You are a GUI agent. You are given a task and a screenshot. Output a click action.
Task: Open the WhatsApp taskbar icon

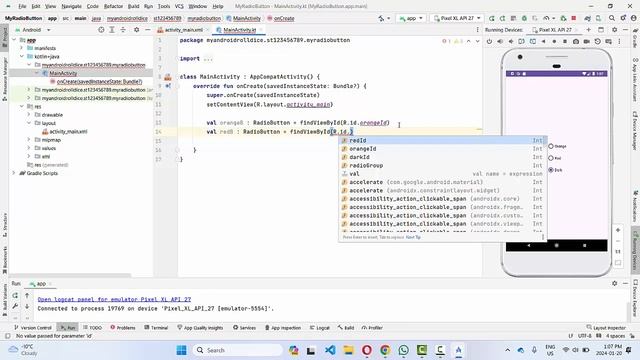tap(403, 350)
